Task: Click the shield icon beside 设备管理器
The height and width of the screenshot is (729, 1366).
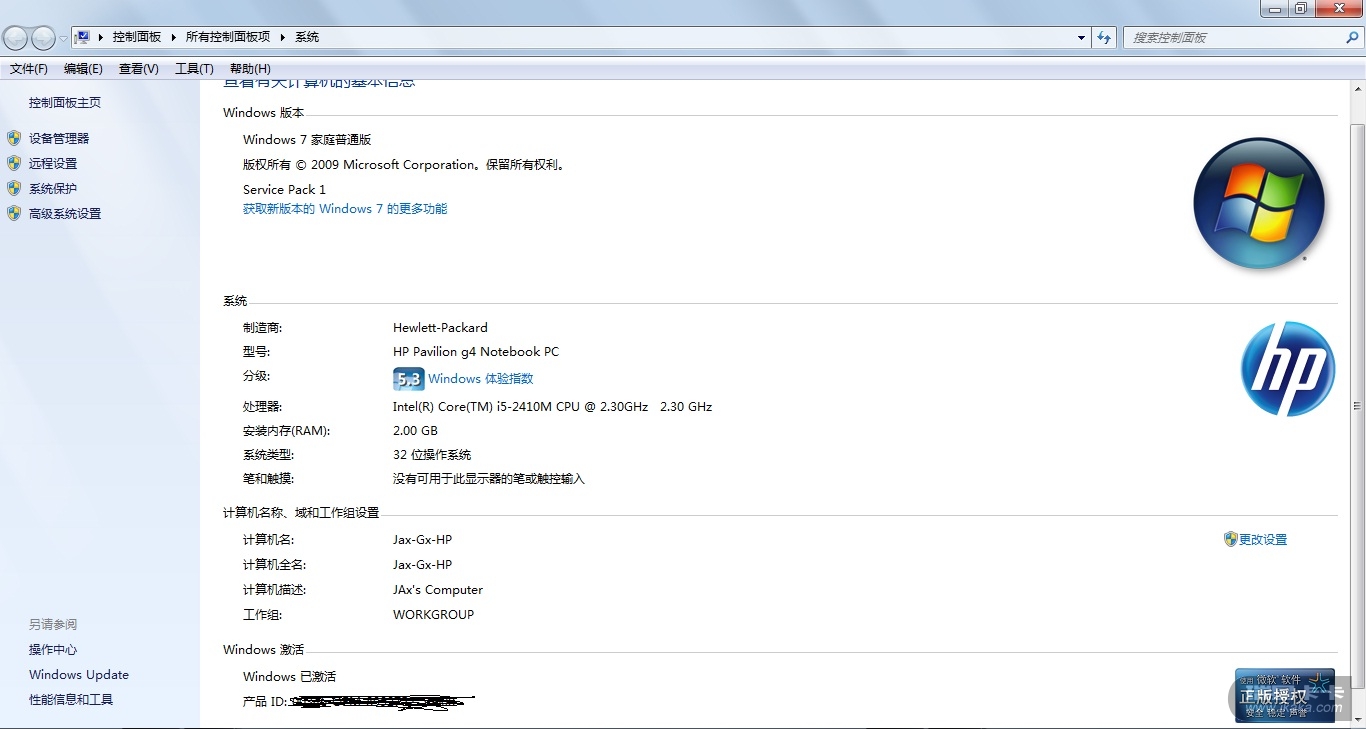Action: (14, 138)
